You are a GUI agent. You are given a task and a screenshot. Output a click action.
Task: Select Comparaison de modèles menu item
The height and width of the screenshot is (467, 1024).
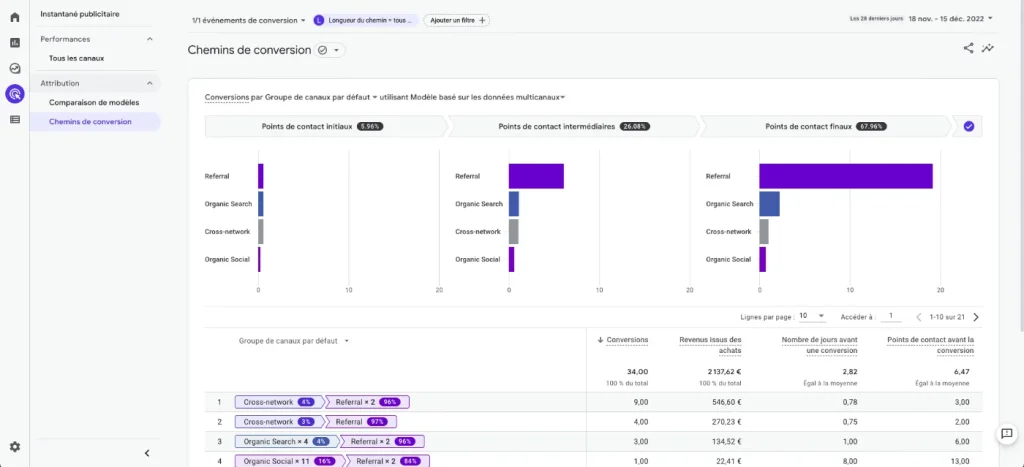(x=94, y=103)
